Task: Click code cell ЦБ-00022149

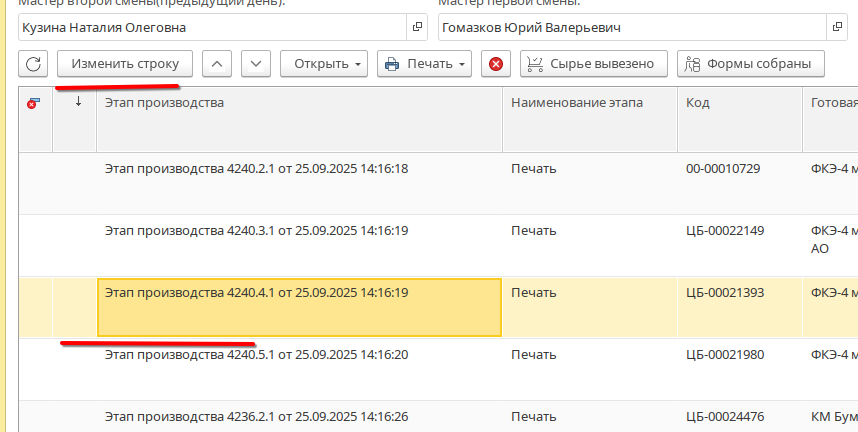Action: click(725, 231)
